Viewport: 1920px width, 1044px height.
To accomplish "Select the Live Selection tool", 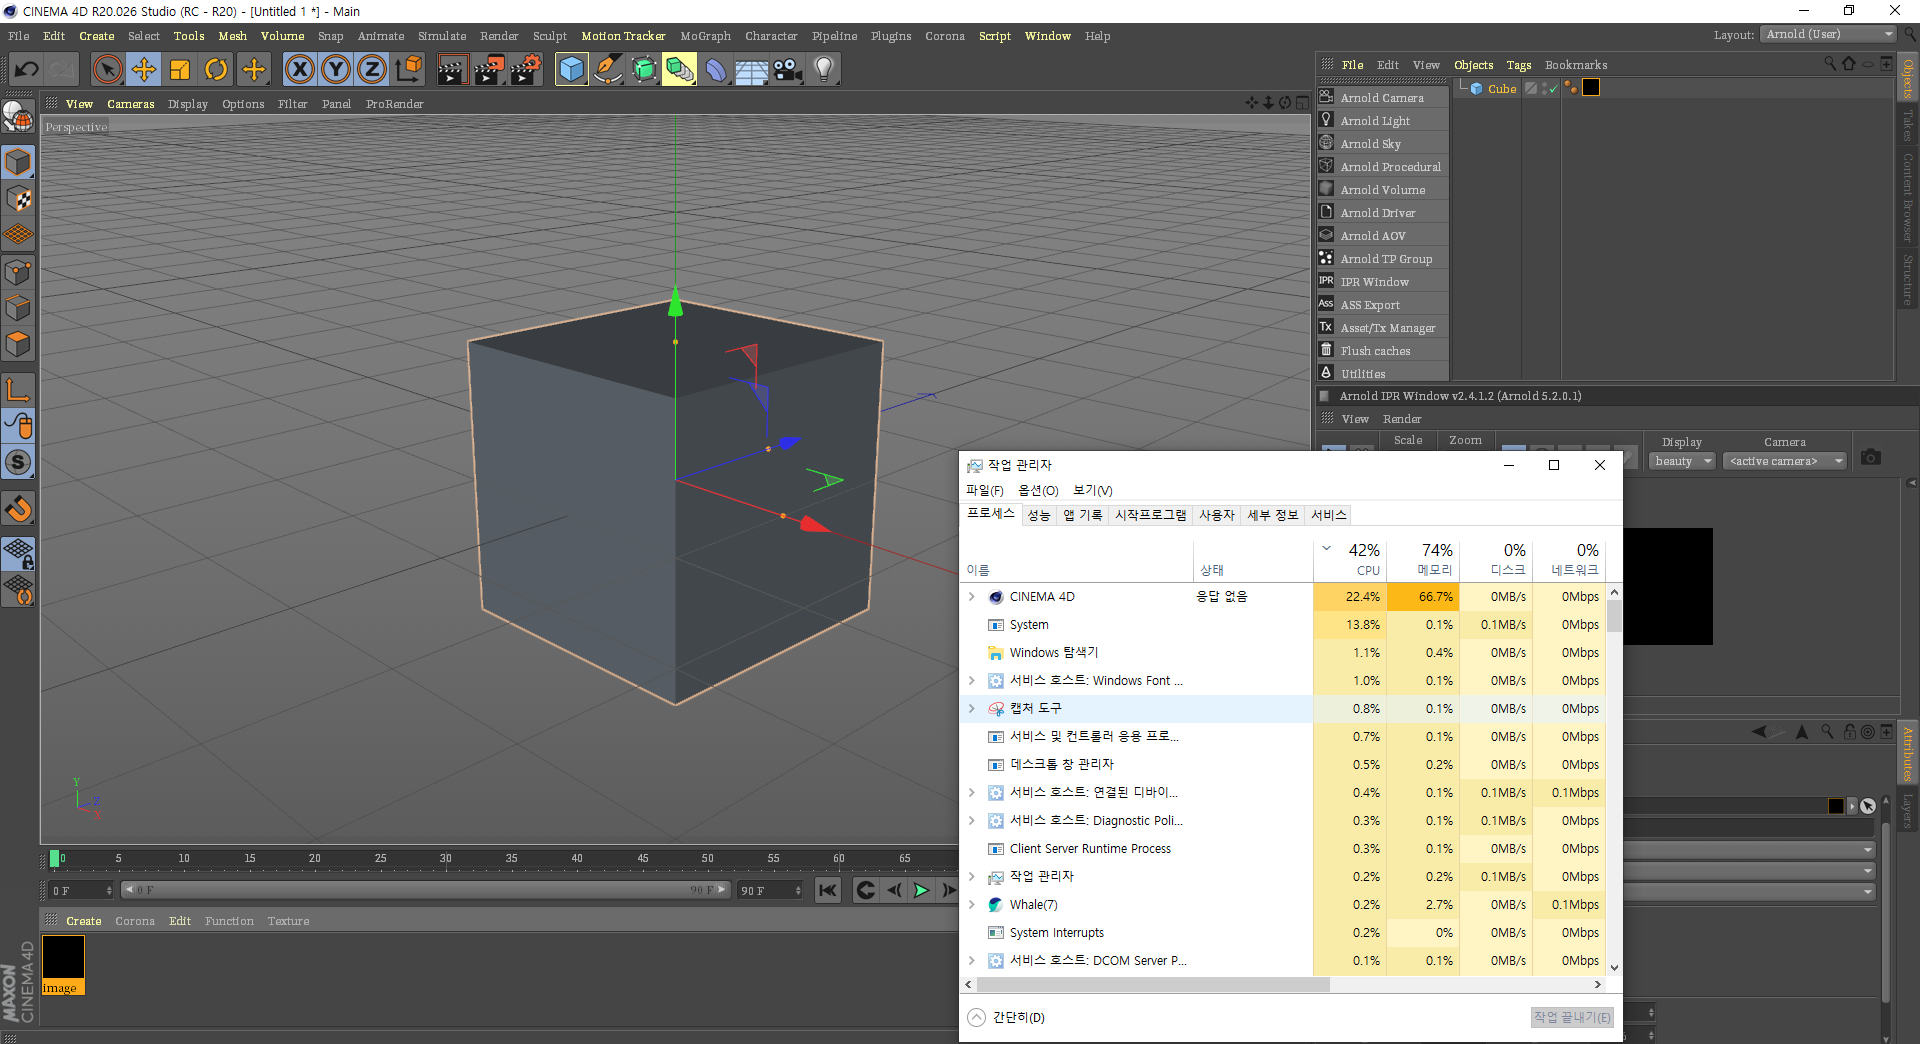I will (107, 69).
